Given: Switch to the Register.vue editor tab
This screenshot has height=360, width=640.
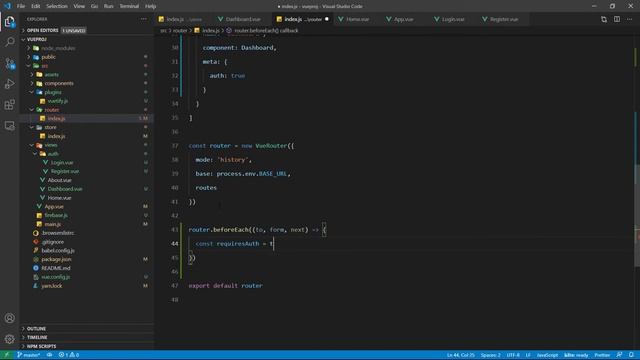Looking at the screenshot, I should point(504,19).
